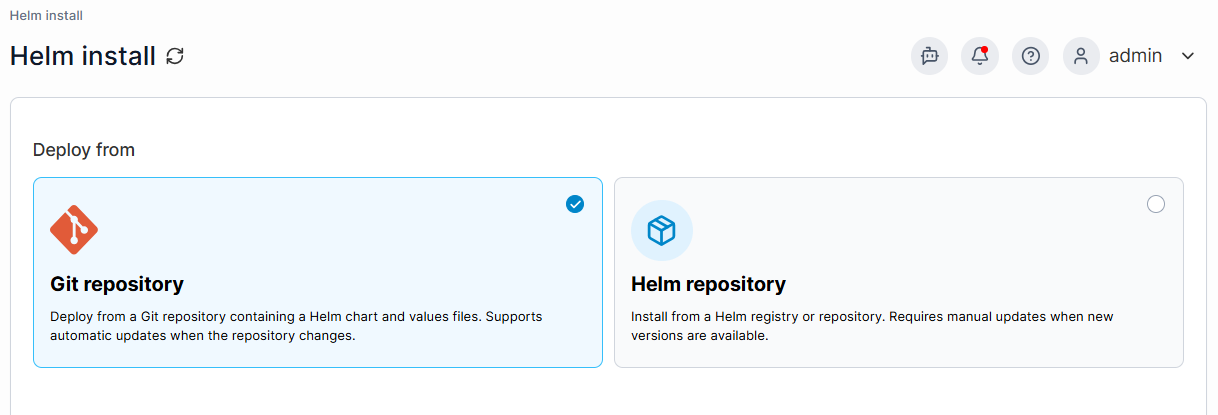1218x415 pixels.
Task: Click the help question mark icon
Action: point(1030,56)
